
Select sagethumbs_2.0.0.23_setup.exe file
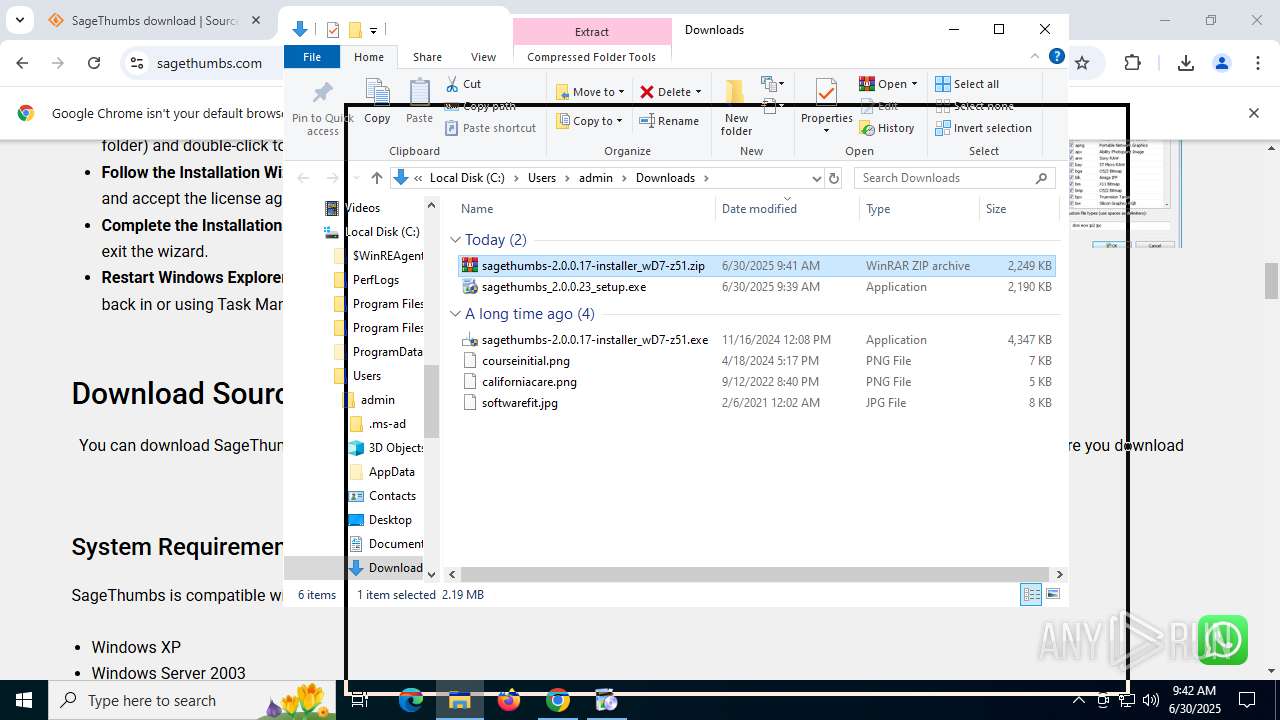tap(564, 287)
